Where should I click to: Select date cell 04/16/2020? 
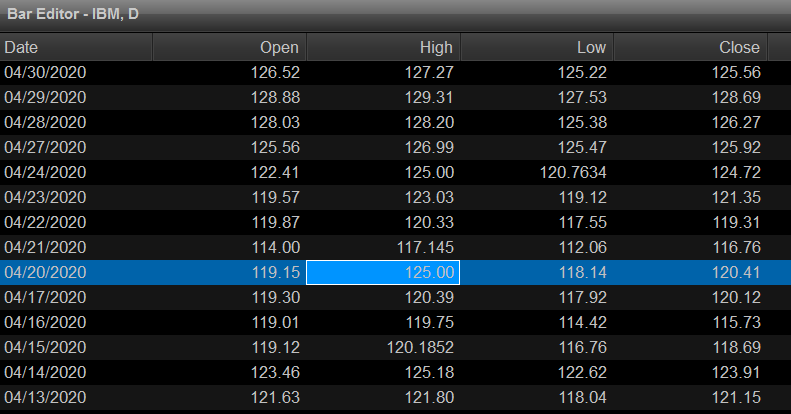(45, 322)
